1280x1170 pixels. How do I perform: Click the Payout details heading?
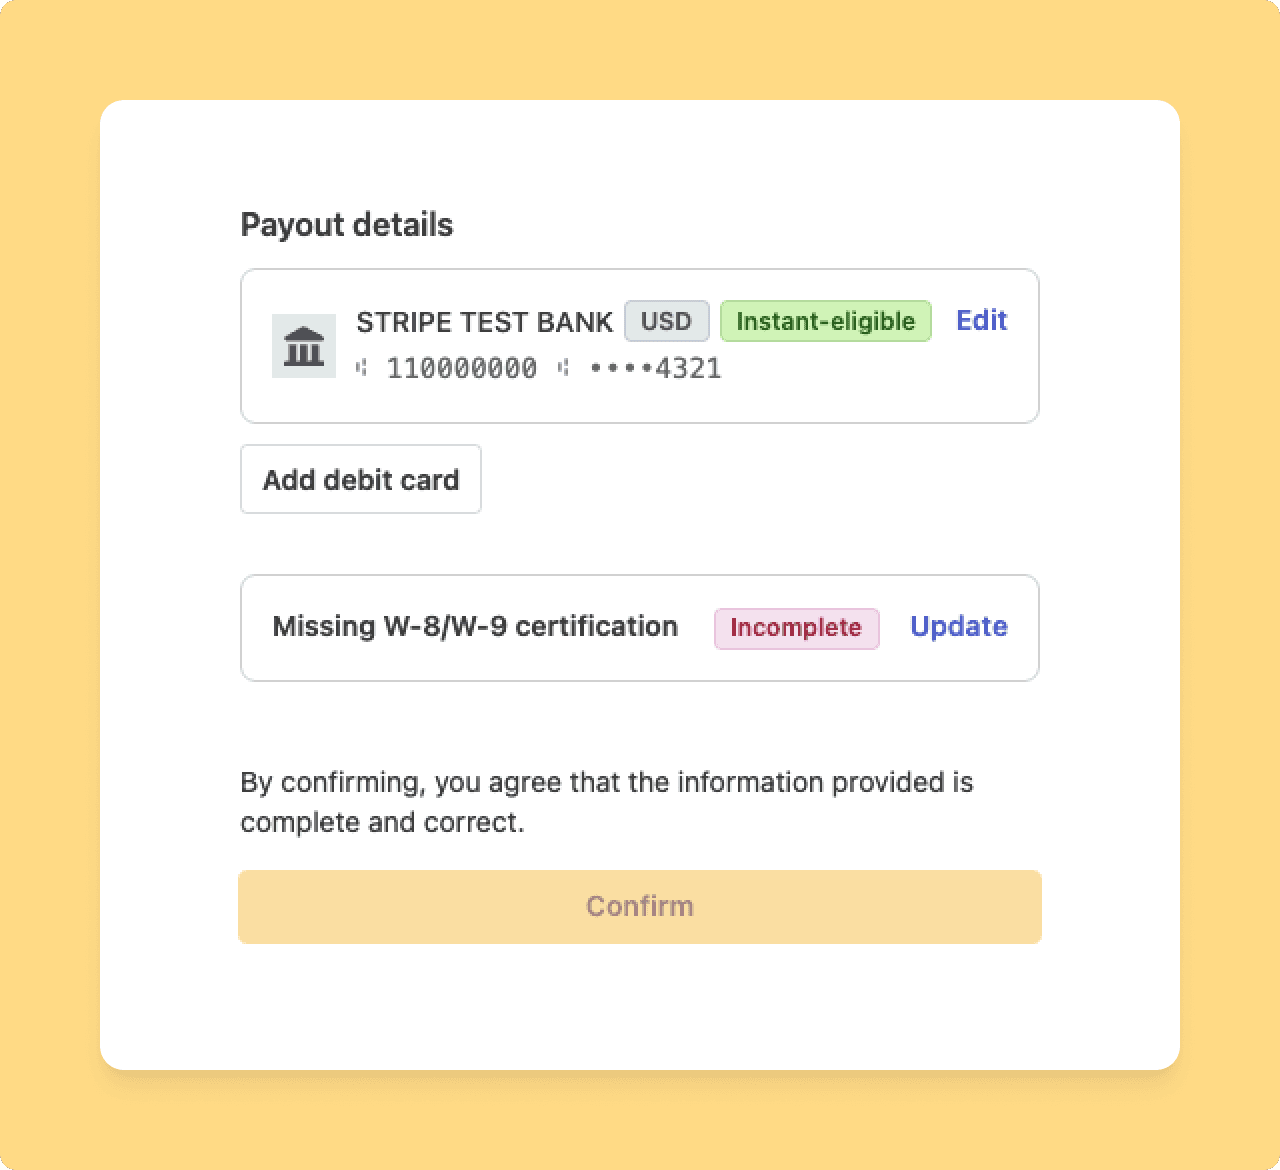pyautogui.click(x=347, y=225)
